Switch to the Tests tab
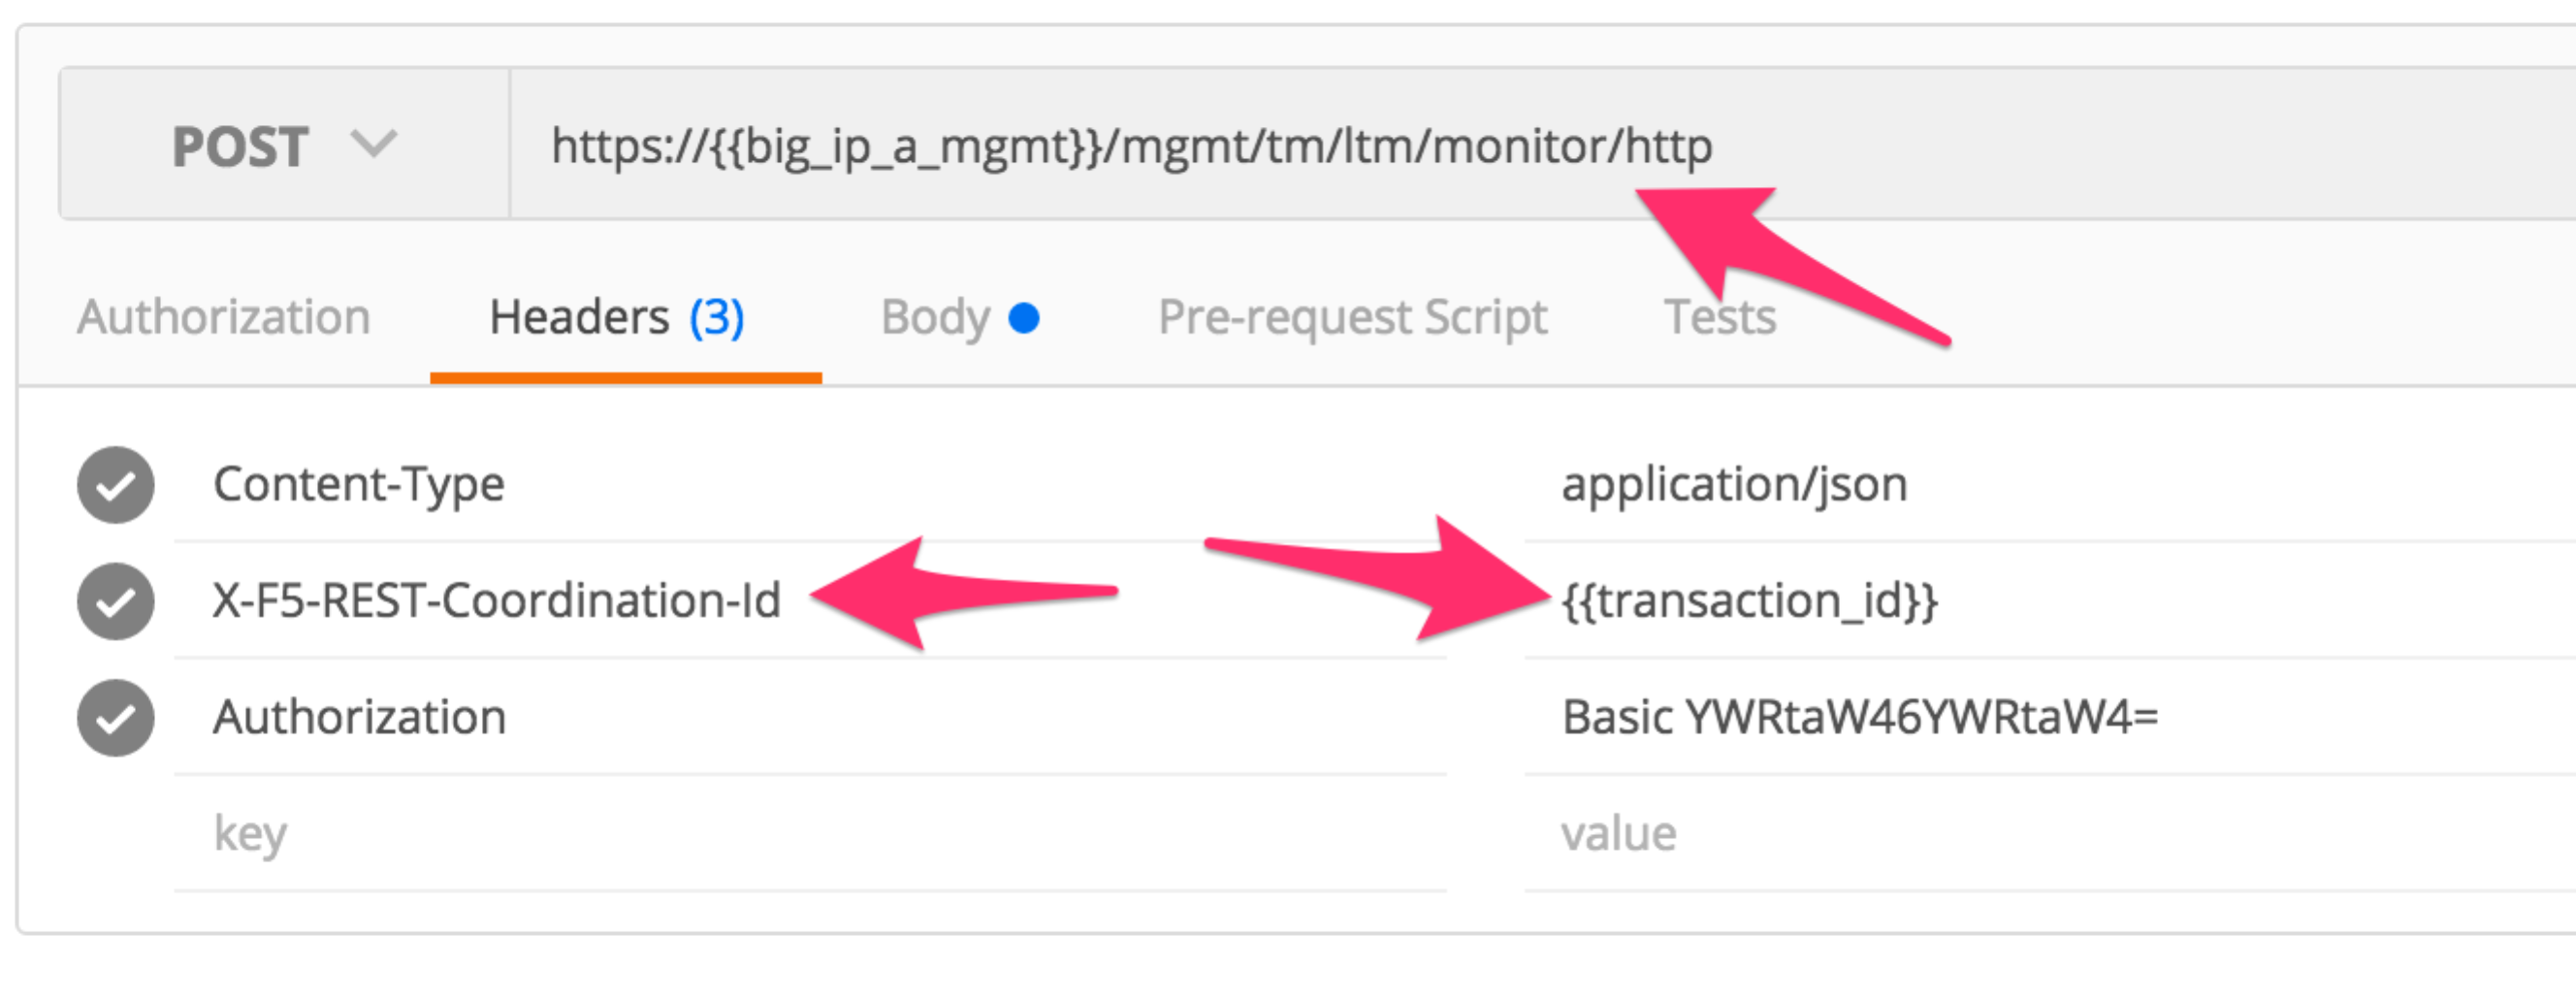Image resolution: width=2576 pixels, height=1001 pixels. pos(1720,318)
